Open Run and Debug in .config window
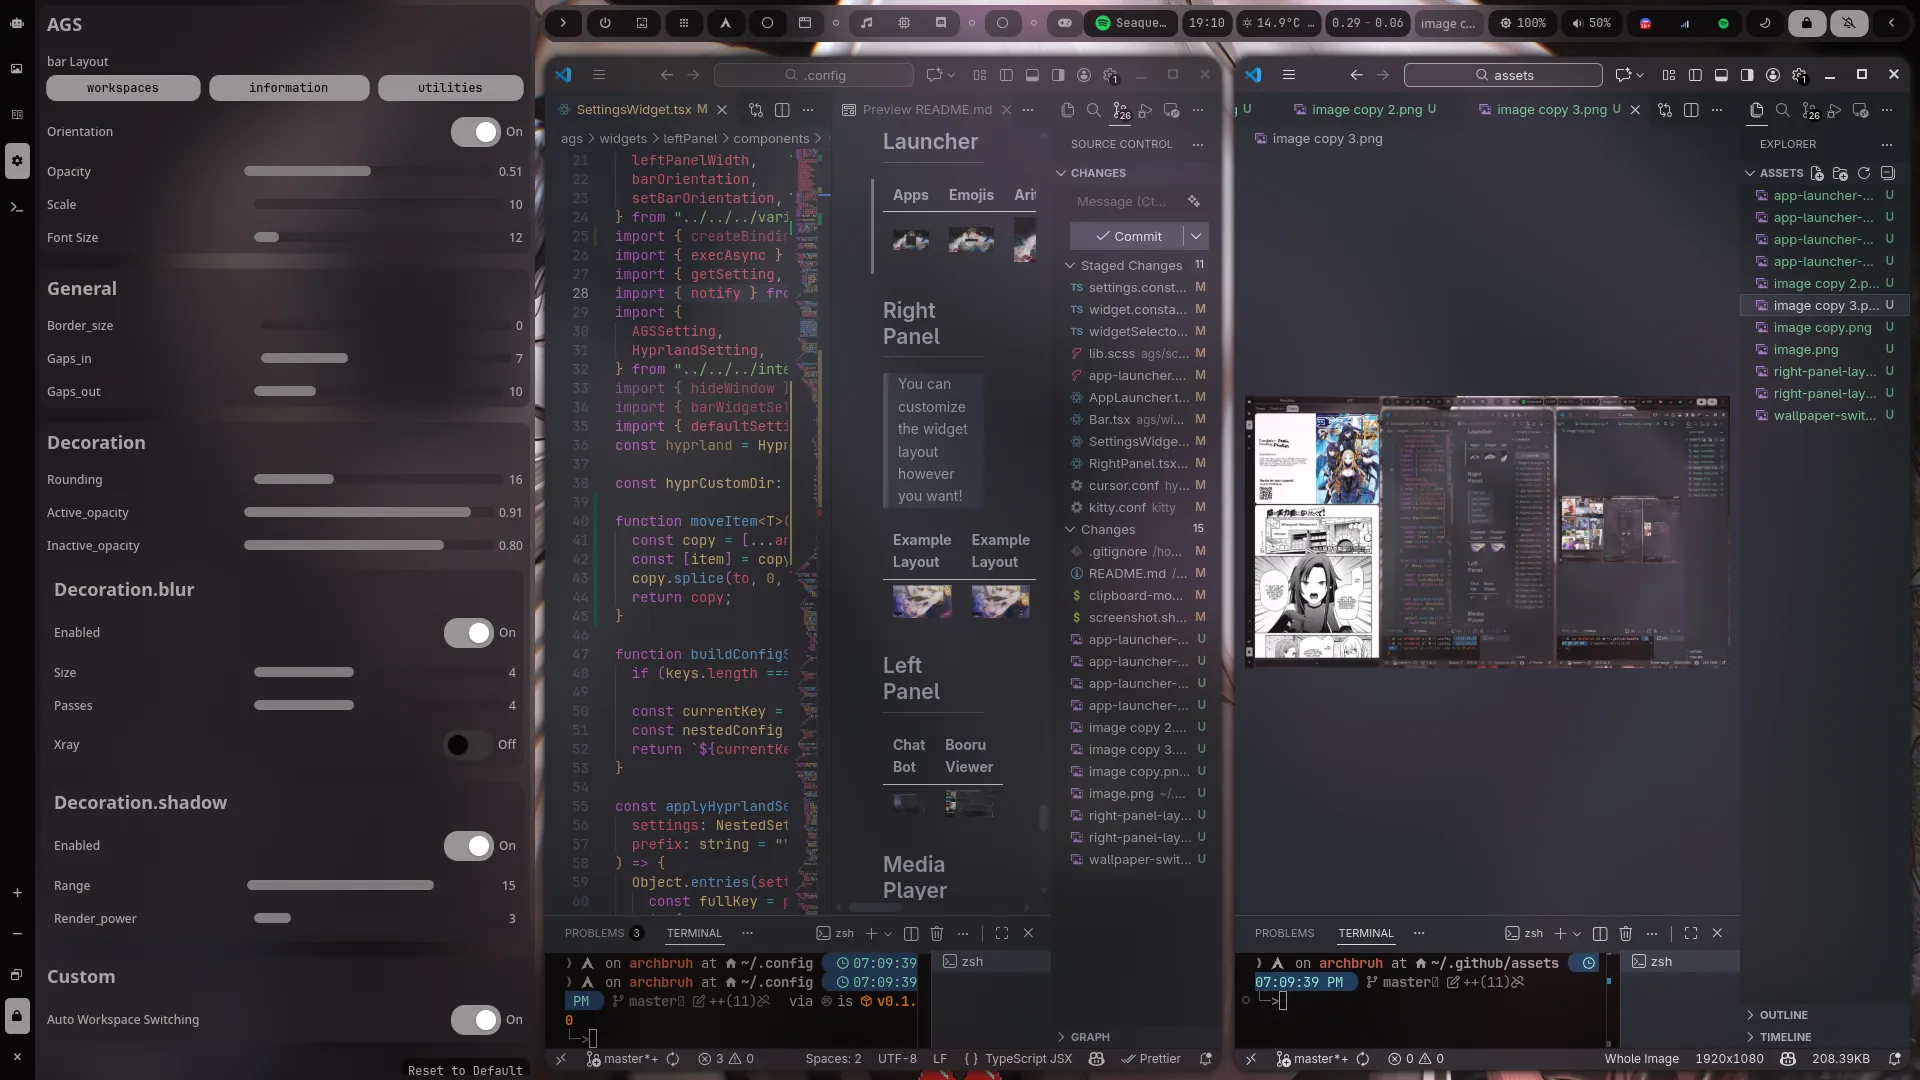The width and height of the screenshot is (1920, 1080). coord(1146,110)
